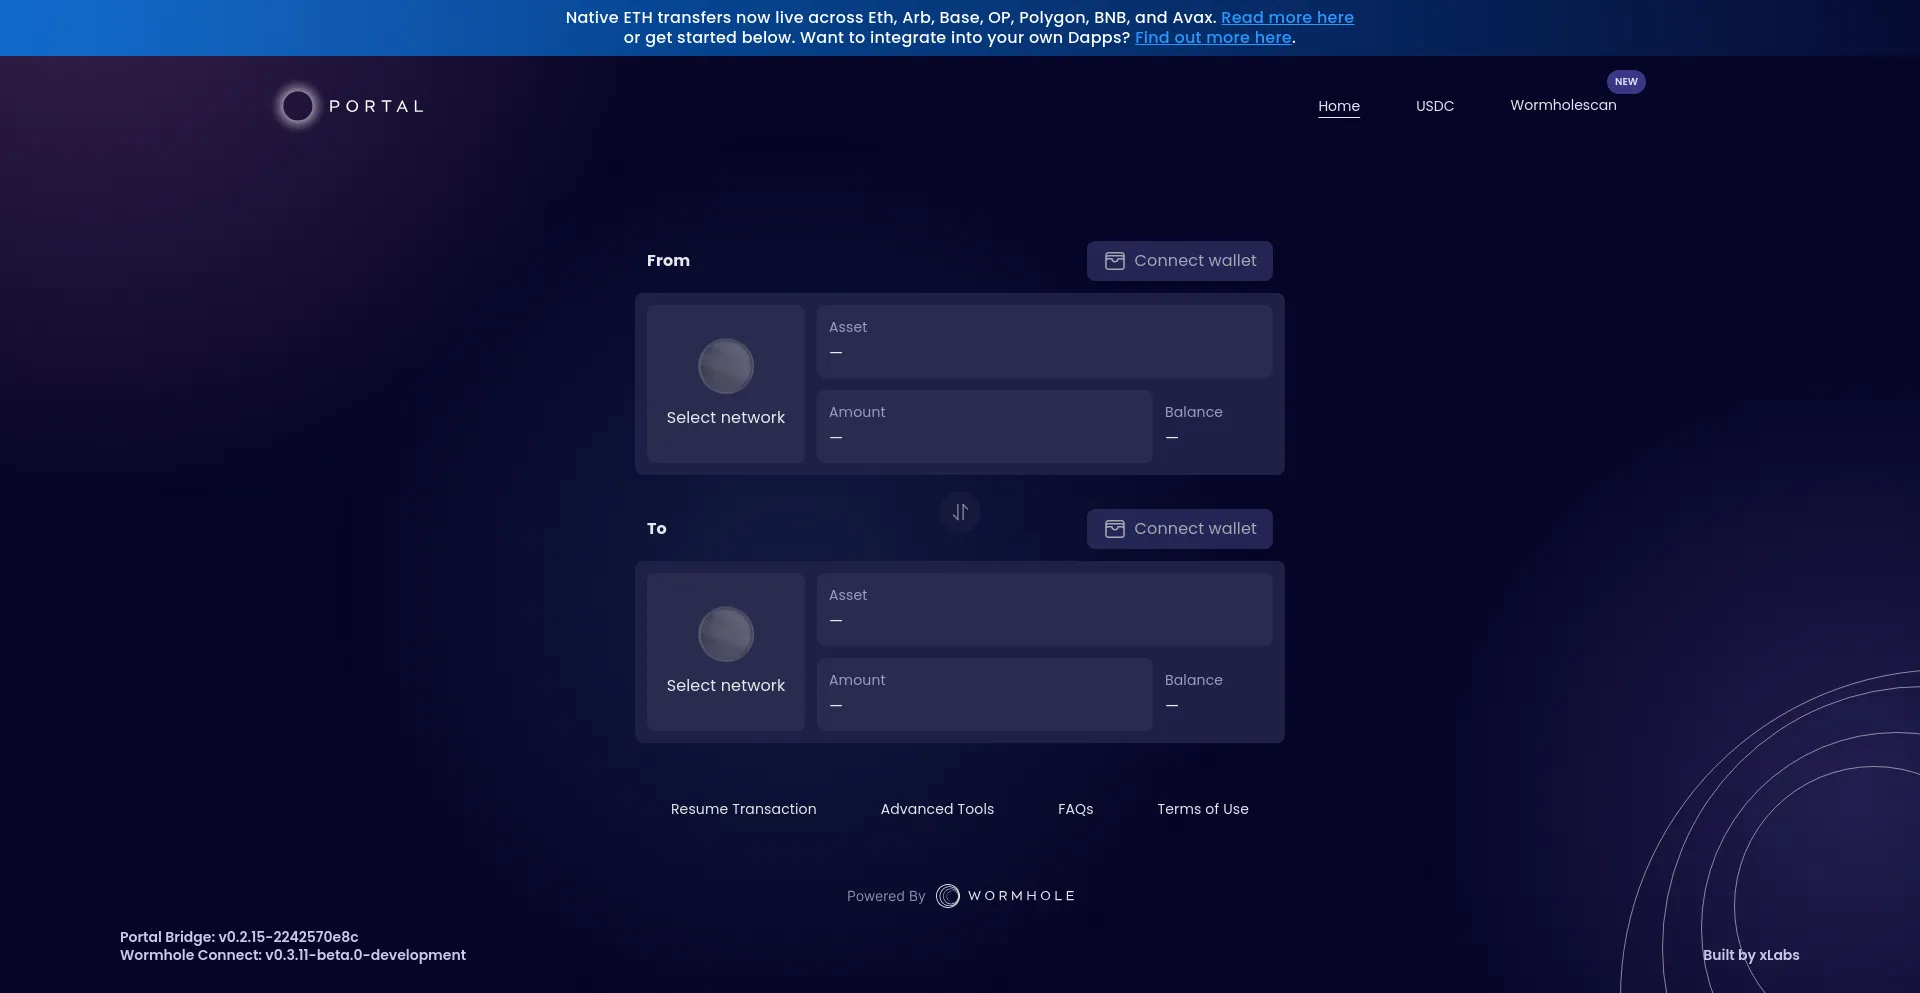Click the PORTAL wordmark text
This screenshot has width=1920, height=993.
pos(377,106)
